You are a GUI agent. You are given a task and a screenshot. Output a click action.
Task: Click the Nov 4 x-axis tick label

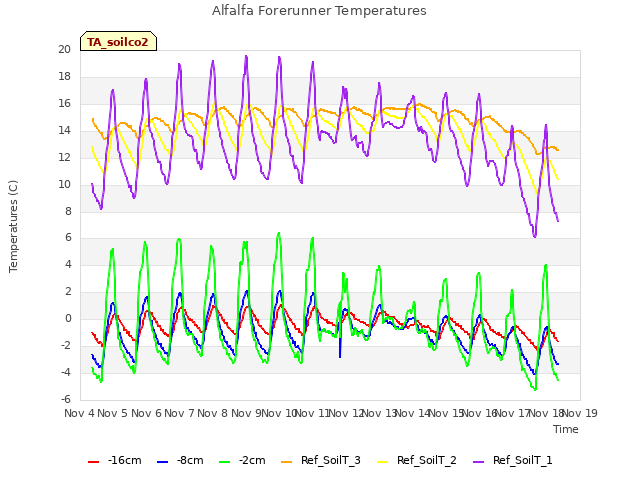point(80,413)
